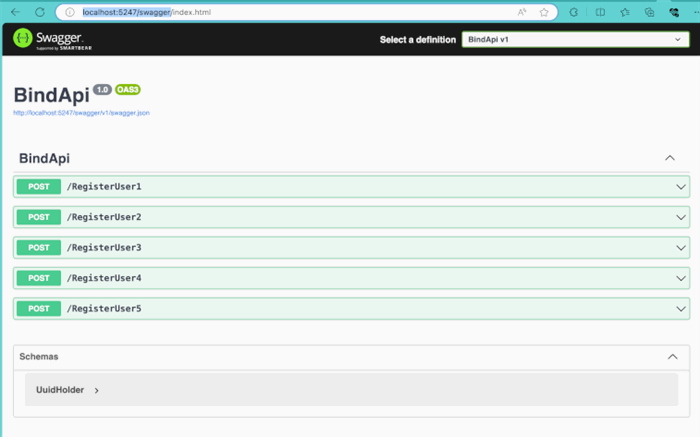Click the /RegisterUser5 path text
Image resolution: width=700 pixels, height=437 pixels.
[104, 308]
